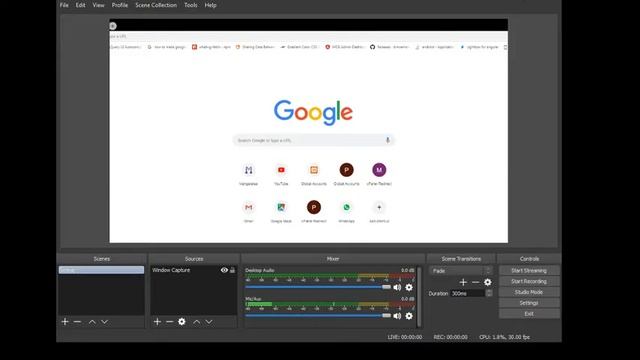Move the scene up in the Scenes list

[x=92, y=322]
